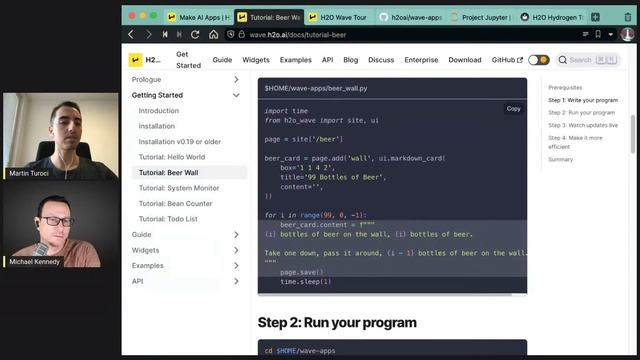This screenshot has width=640, height=360.
Task: Go back with the browser back arrow
Action: click(131, 35)
